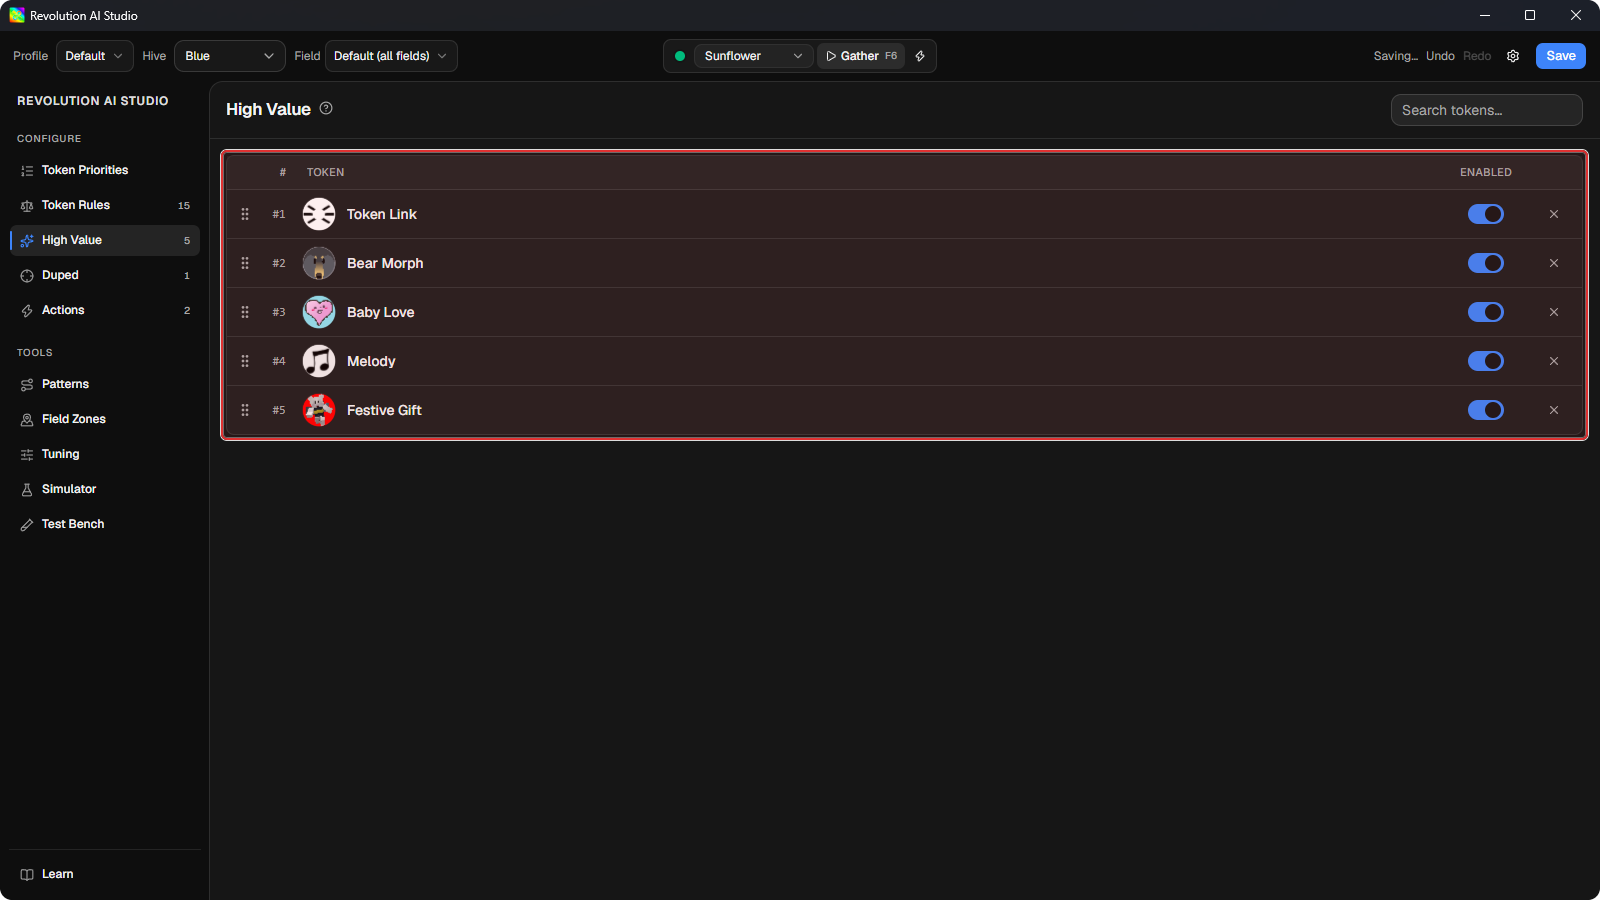Expand the Field Default (all fields) dropdown
The image size is (1600, 900).
click(391, 56)
